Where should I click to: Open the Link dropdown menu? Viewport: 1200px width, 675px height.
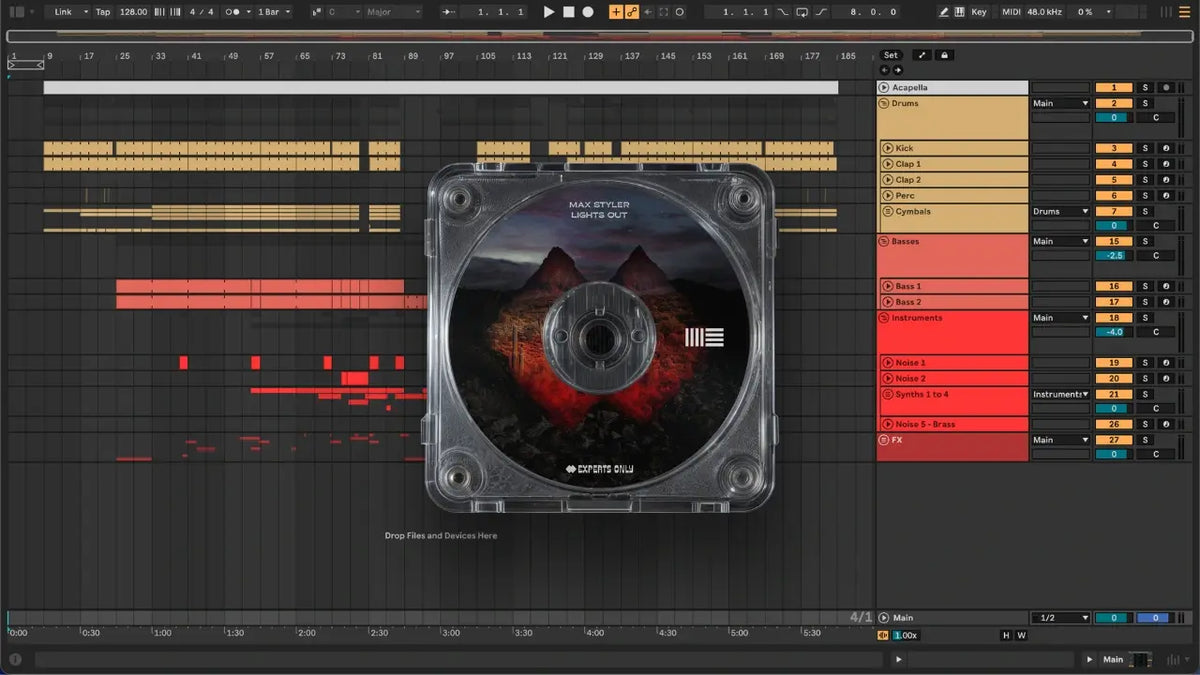[x=68, y=12]
